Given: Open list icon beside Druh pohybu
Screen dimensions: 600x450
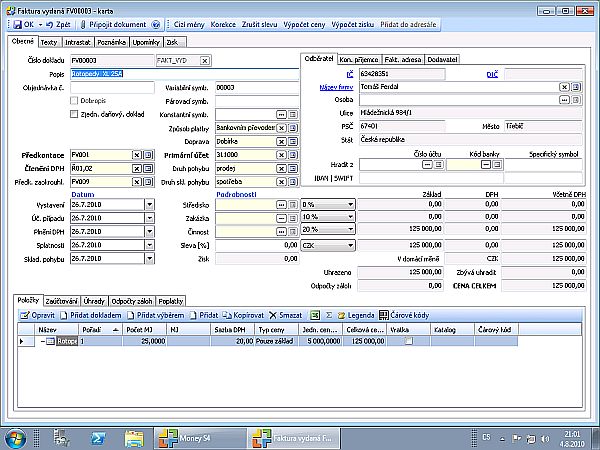Looking at the screenshot, I should coord(293,168).
